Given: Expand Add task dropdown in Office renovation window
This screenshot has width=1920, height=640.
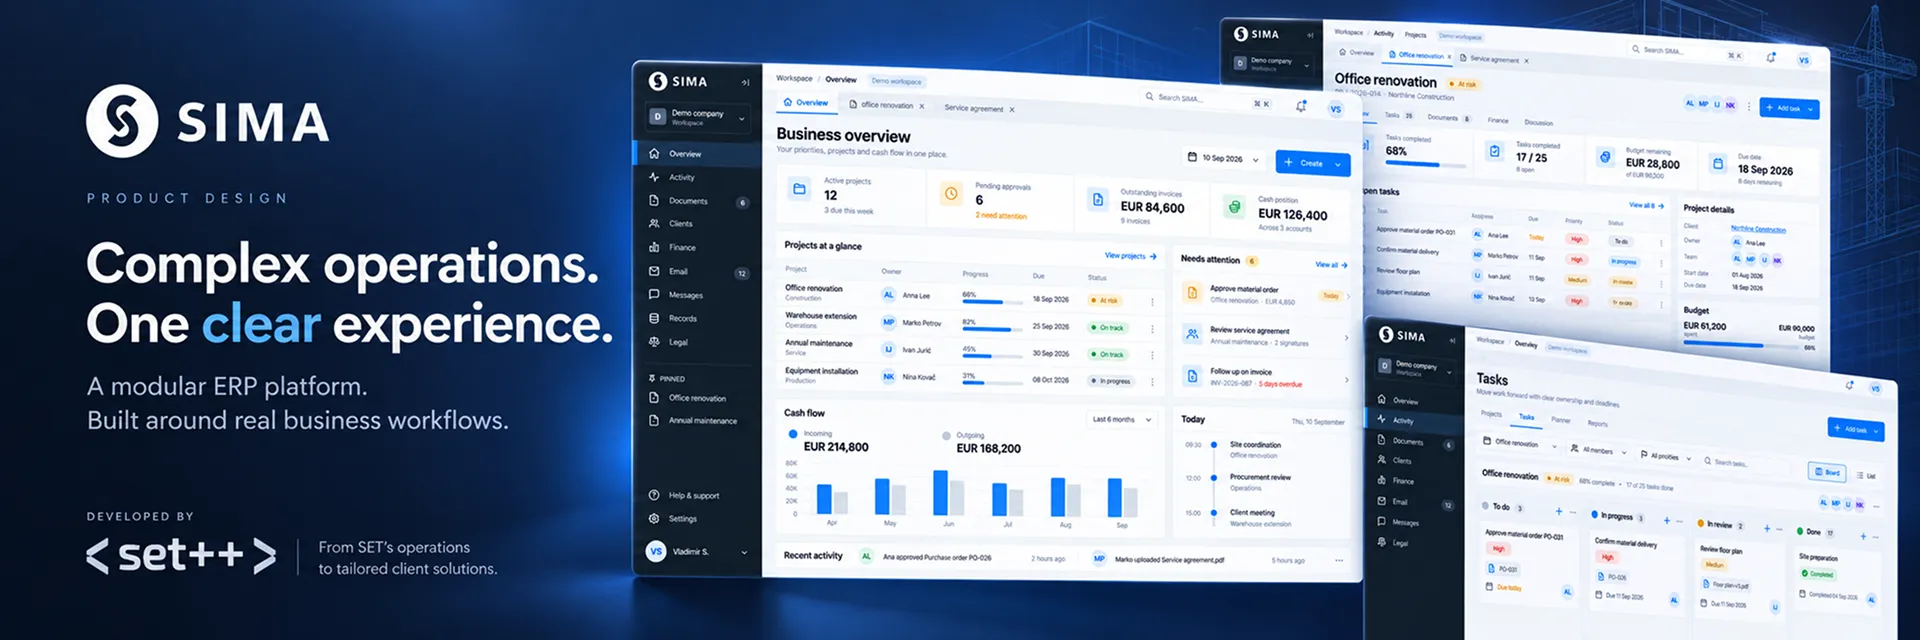Looking at the screenshot, I should click(1811, 109).
